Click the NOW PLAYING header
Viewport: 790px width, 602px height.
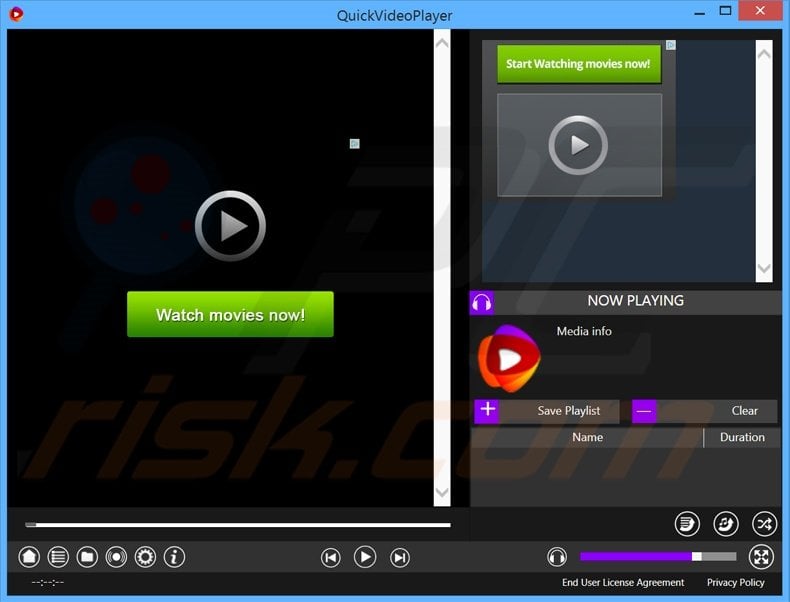[x=635, y=301]
